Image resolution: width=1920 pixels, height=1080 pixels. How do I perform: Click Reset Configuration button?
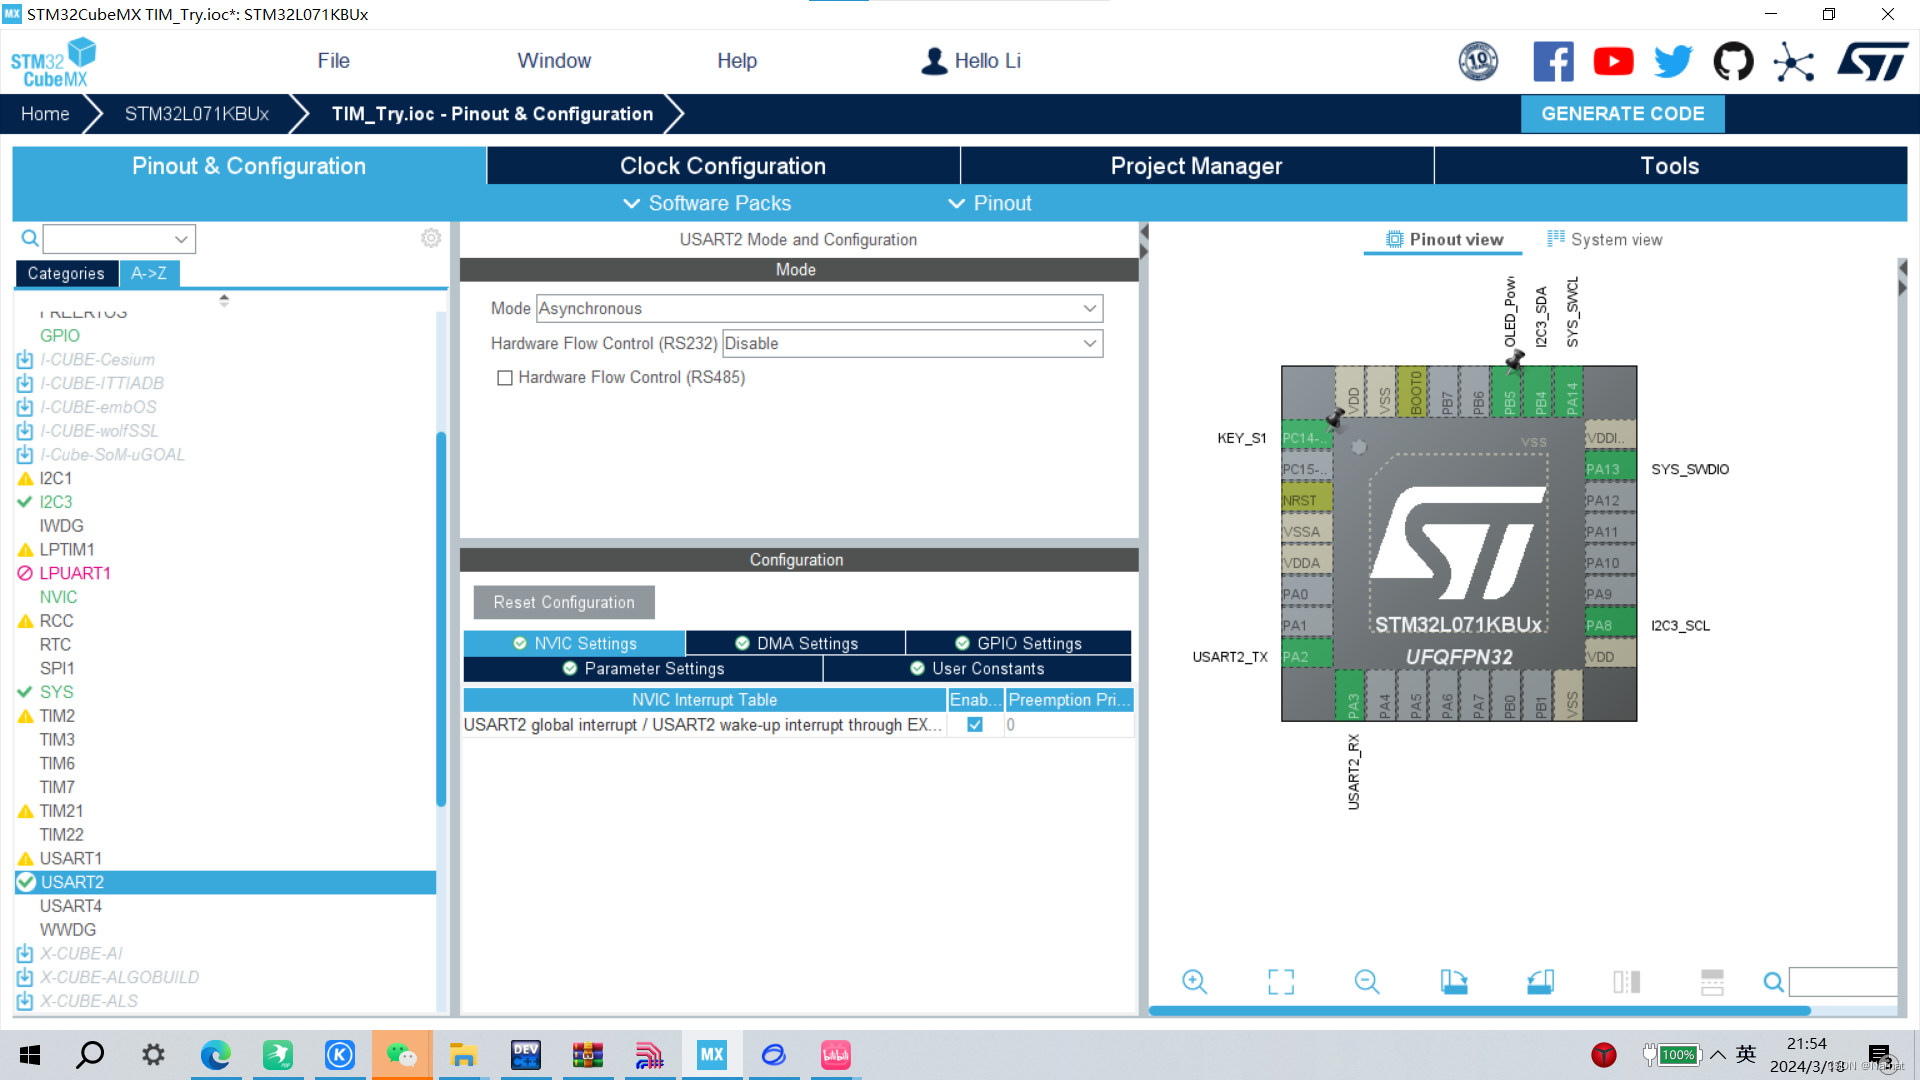(564, 602)
